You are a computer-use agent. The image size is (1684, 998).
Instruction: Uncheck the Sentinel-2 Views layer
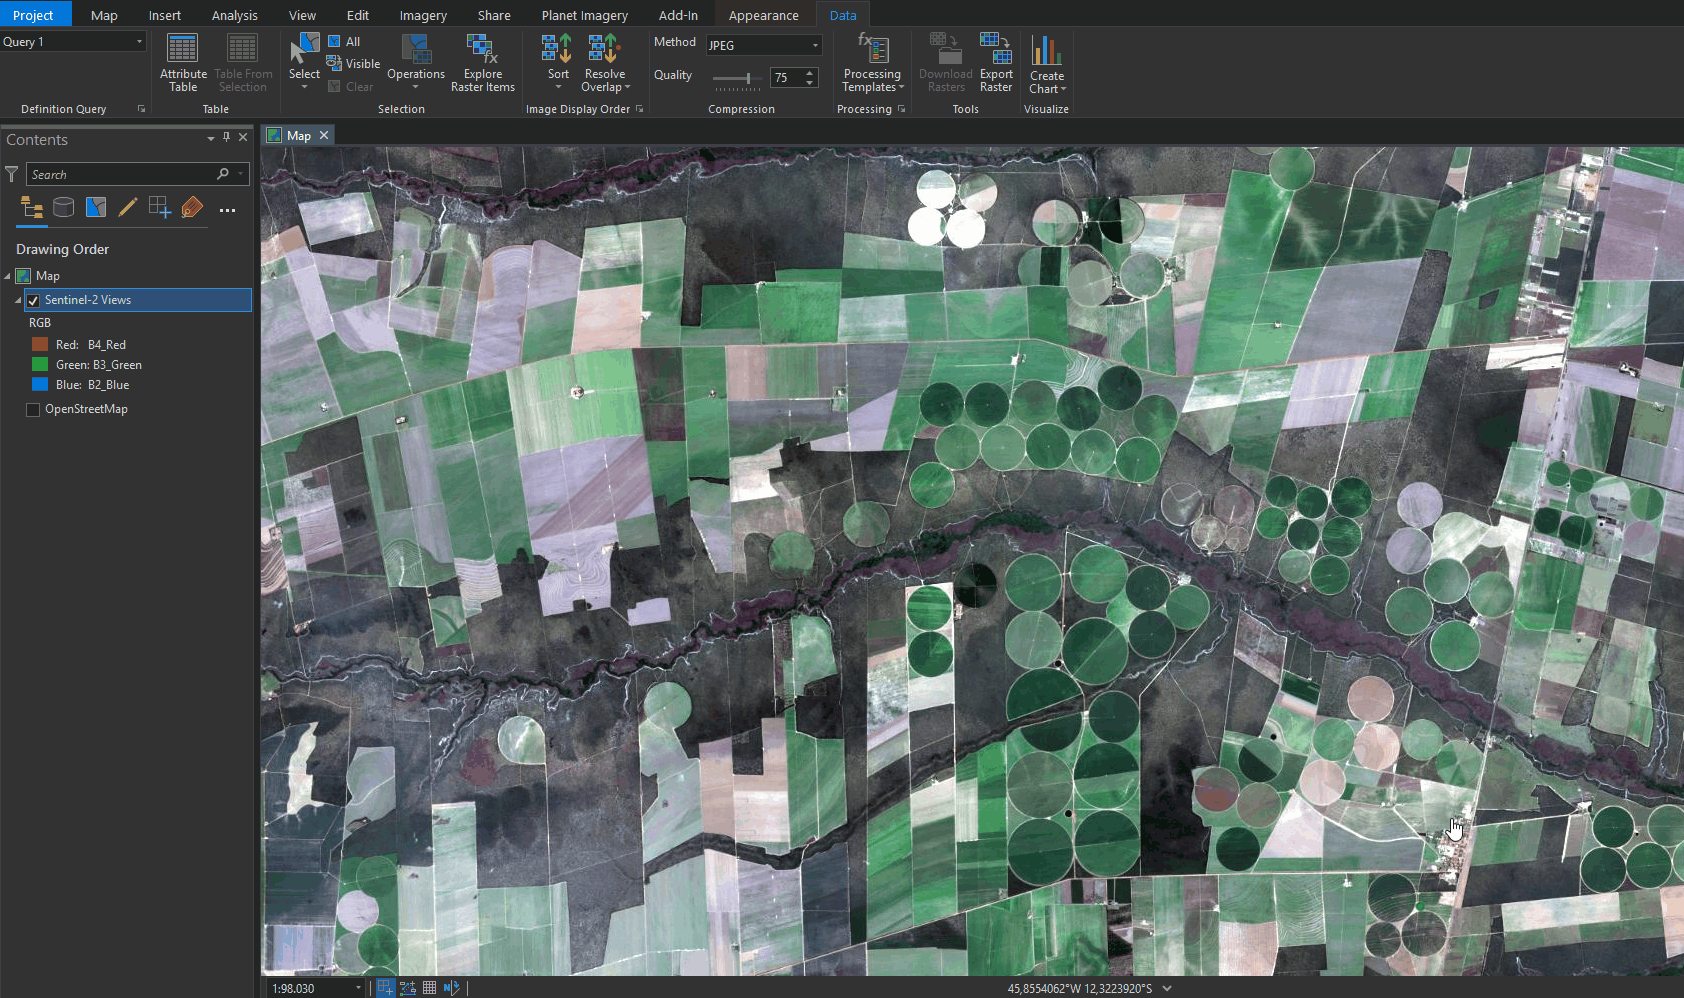(x=33, y=300)
